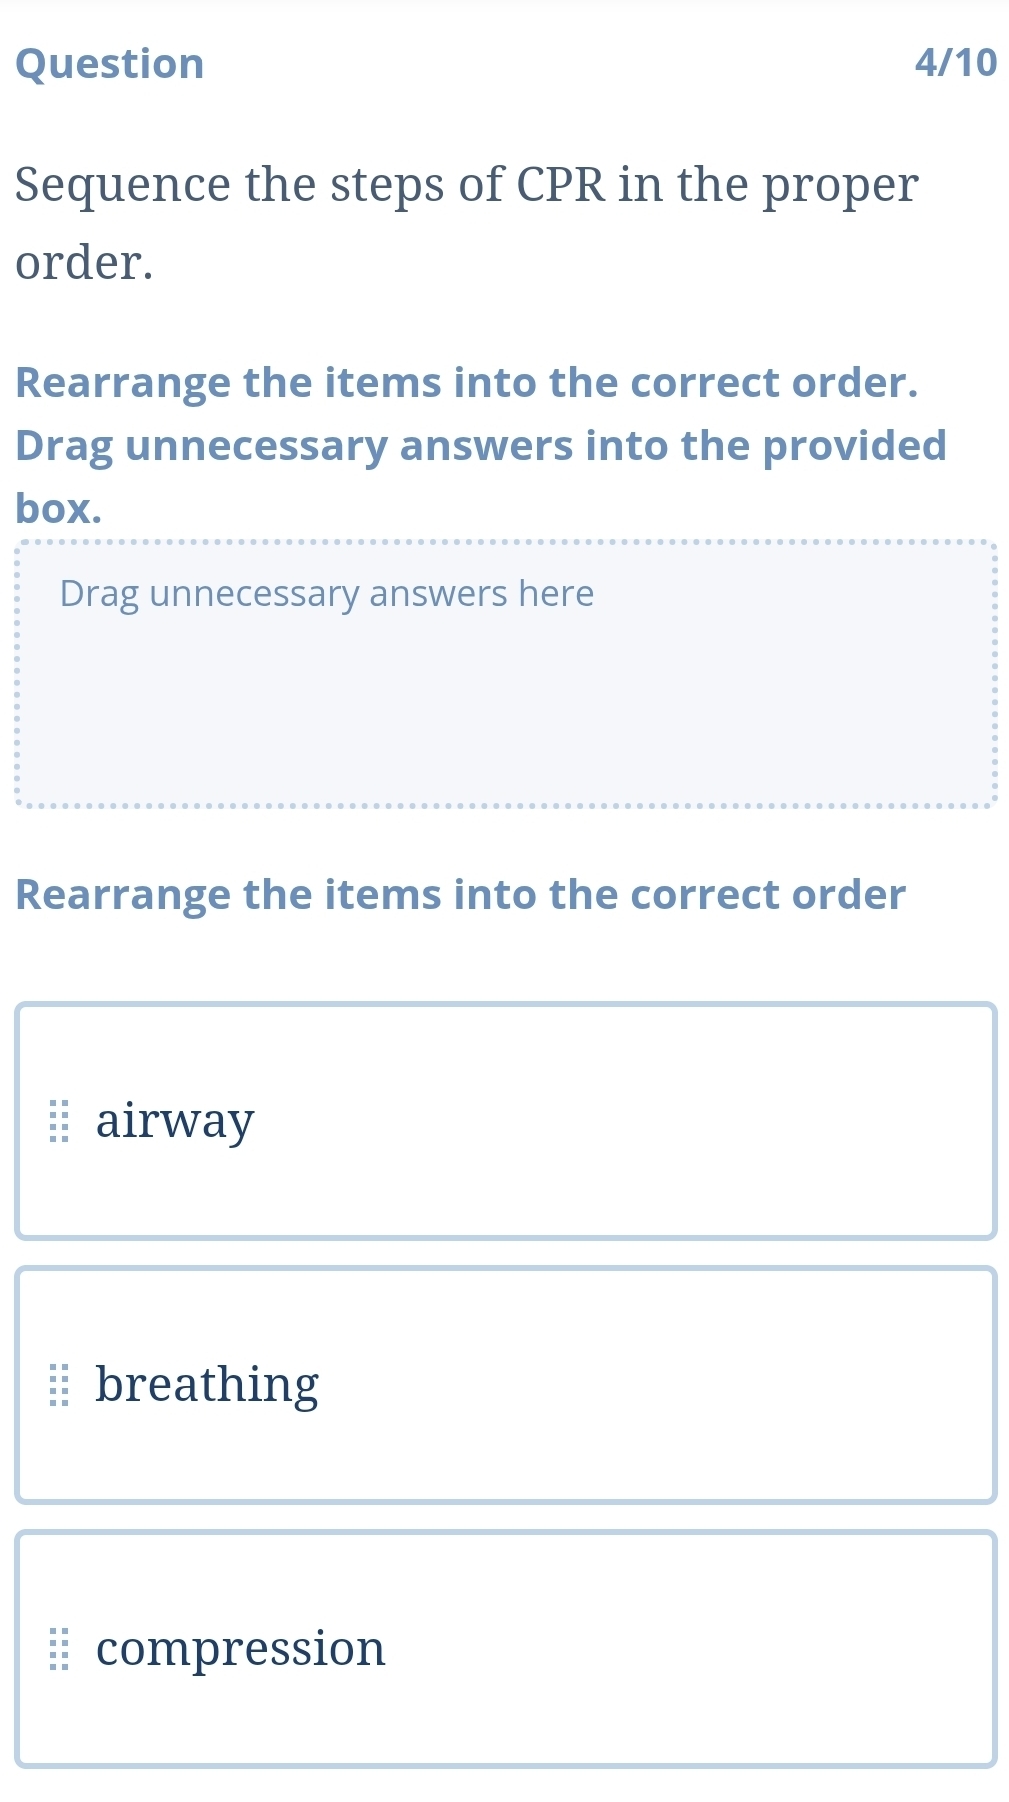Click the drag handle beside airway
Screen dimensions: 1009x1802
tap(60, 1121)
